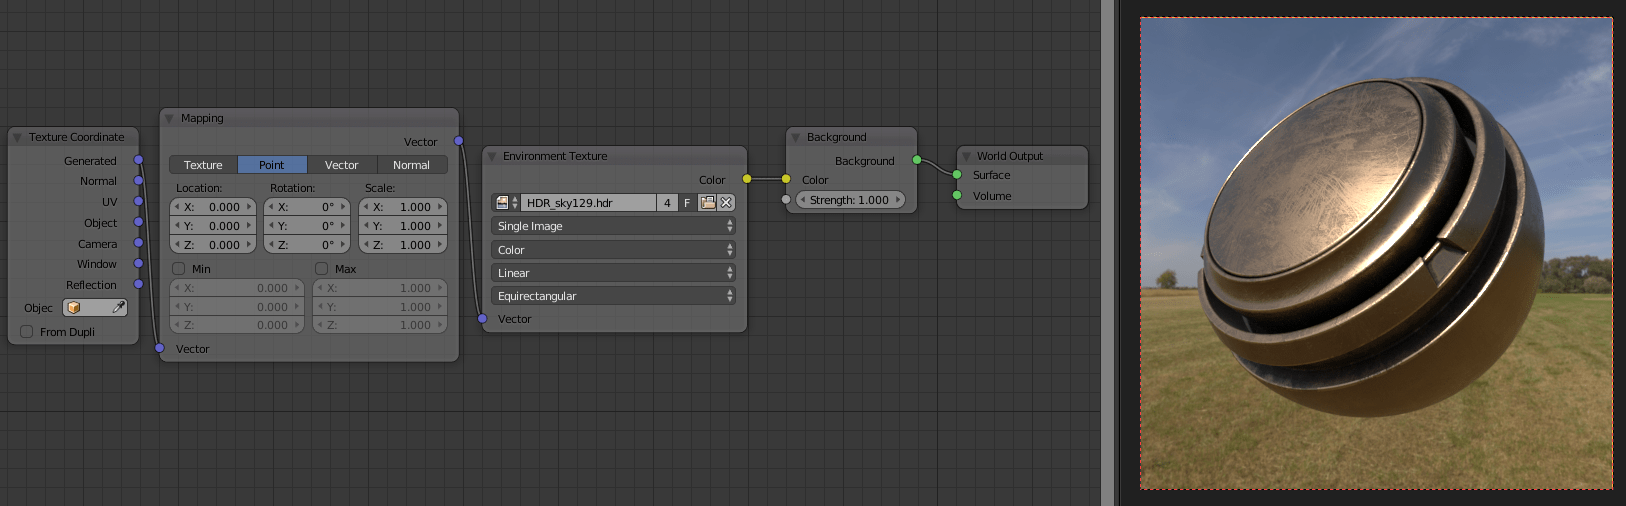Screen dimensions: 1626x506
Task: Click the HDR_sky129.hdr image name field
Action: coord(588,203)
